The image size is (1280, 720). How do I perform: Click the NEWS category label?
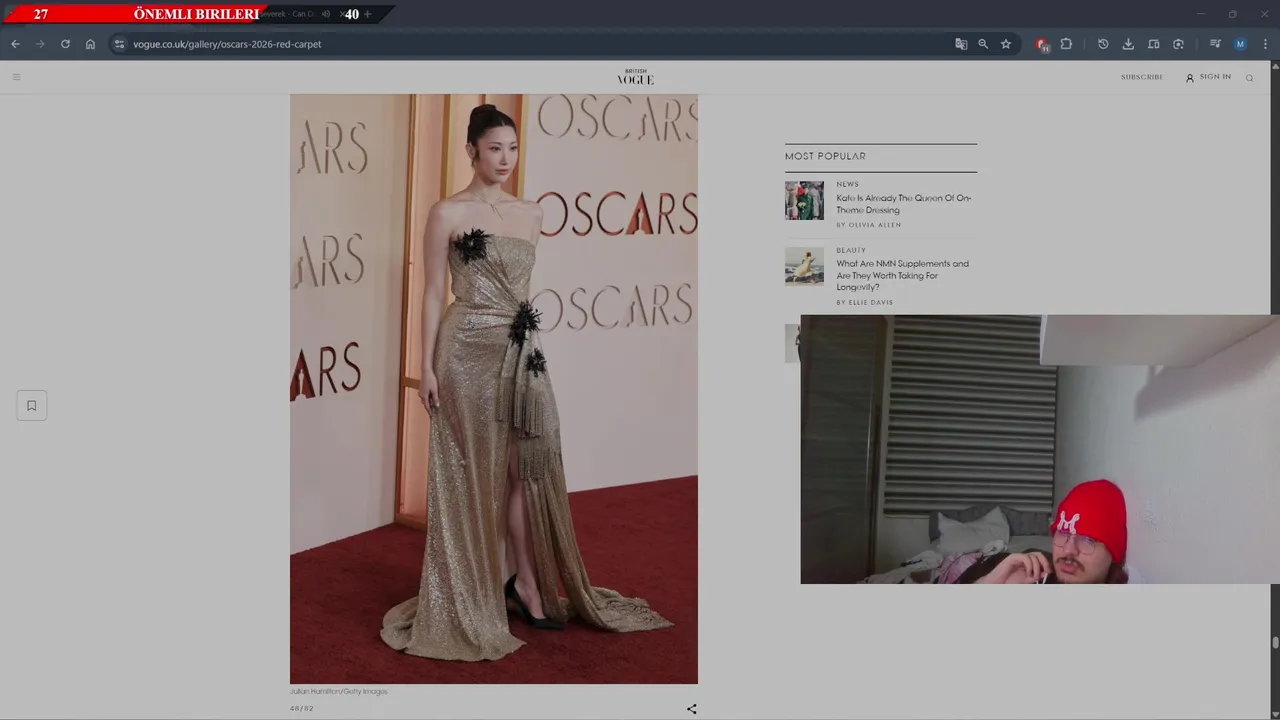point(847,184)
